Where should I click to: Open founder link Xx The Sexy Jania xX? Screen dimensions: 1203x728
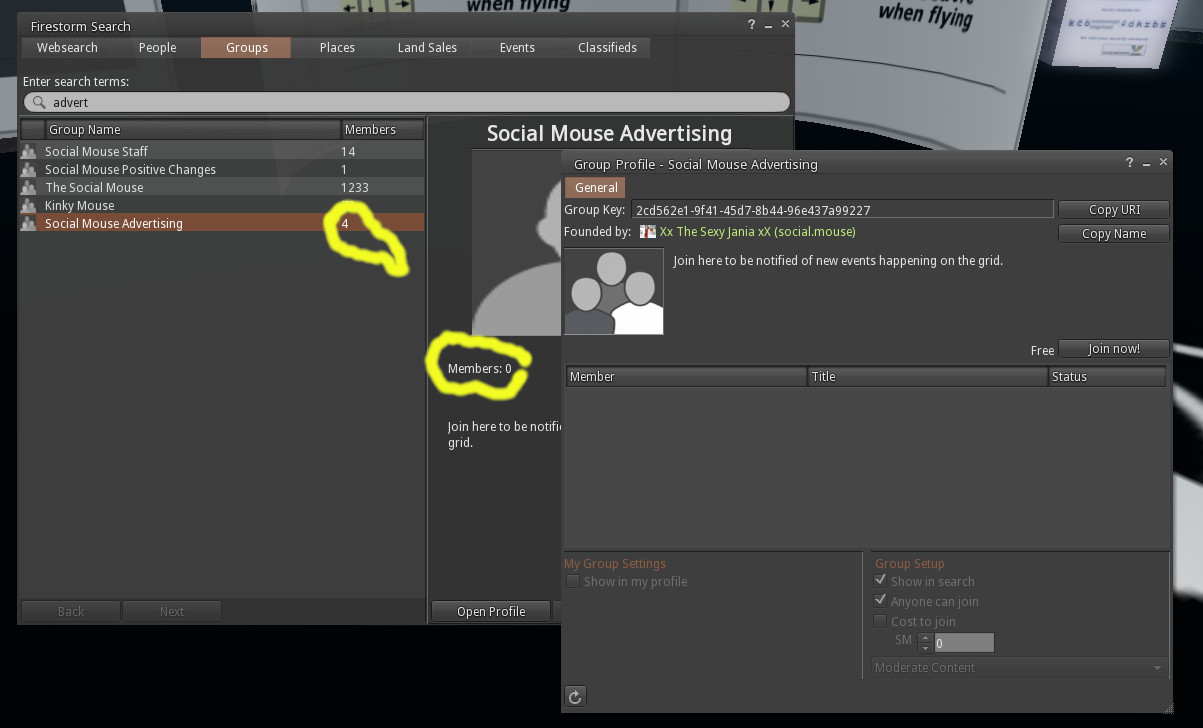coord(757,231)
